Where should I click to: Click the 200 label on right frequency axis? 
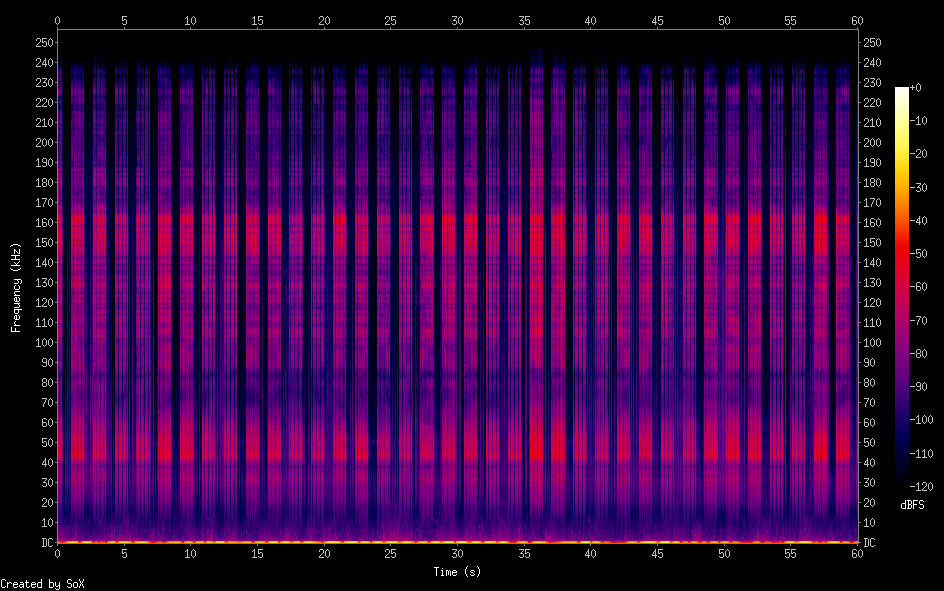pyautogui.click(x=873, y=143)
